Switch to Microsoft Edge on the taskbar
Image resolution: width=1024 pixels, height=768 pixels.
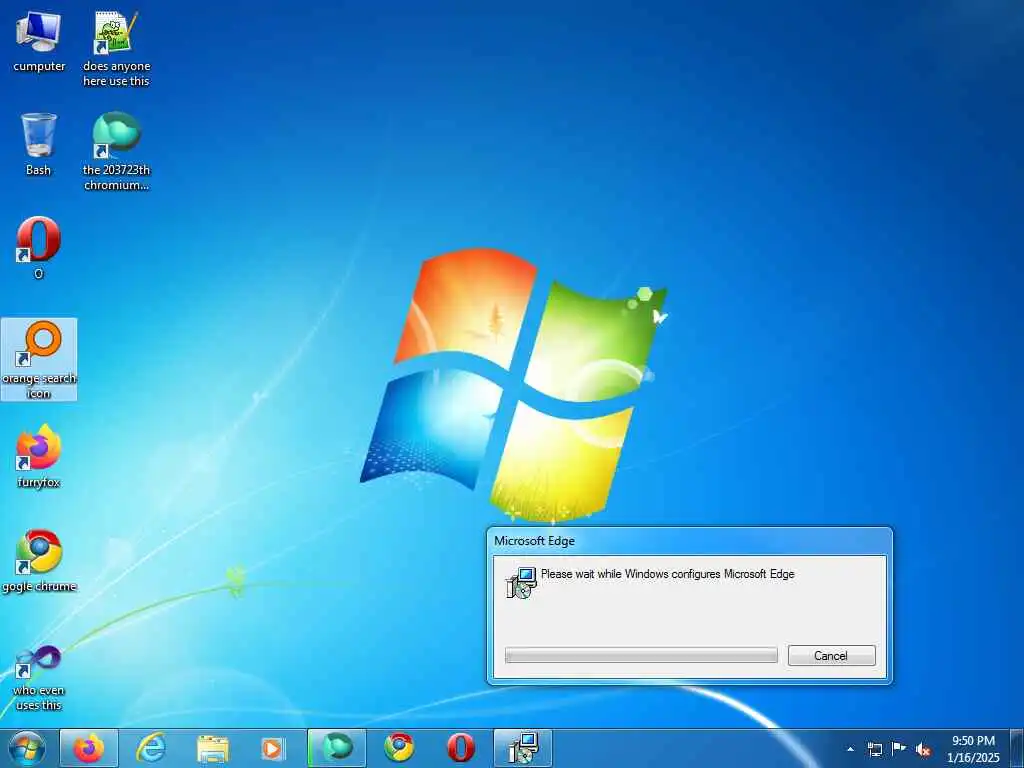[x=336, y=748]
